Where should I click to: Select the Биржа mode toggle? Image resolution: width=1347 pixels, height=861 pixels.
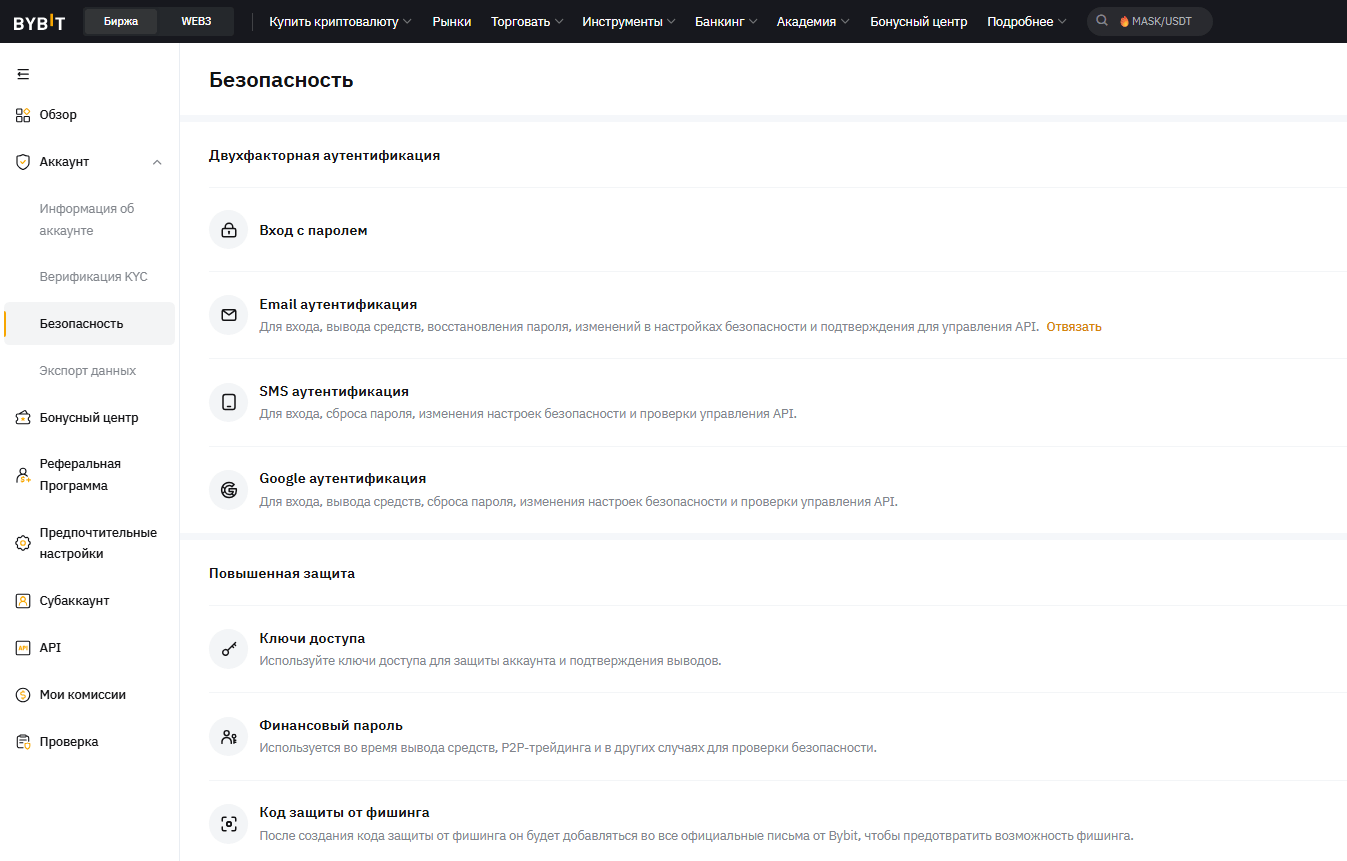121,21
